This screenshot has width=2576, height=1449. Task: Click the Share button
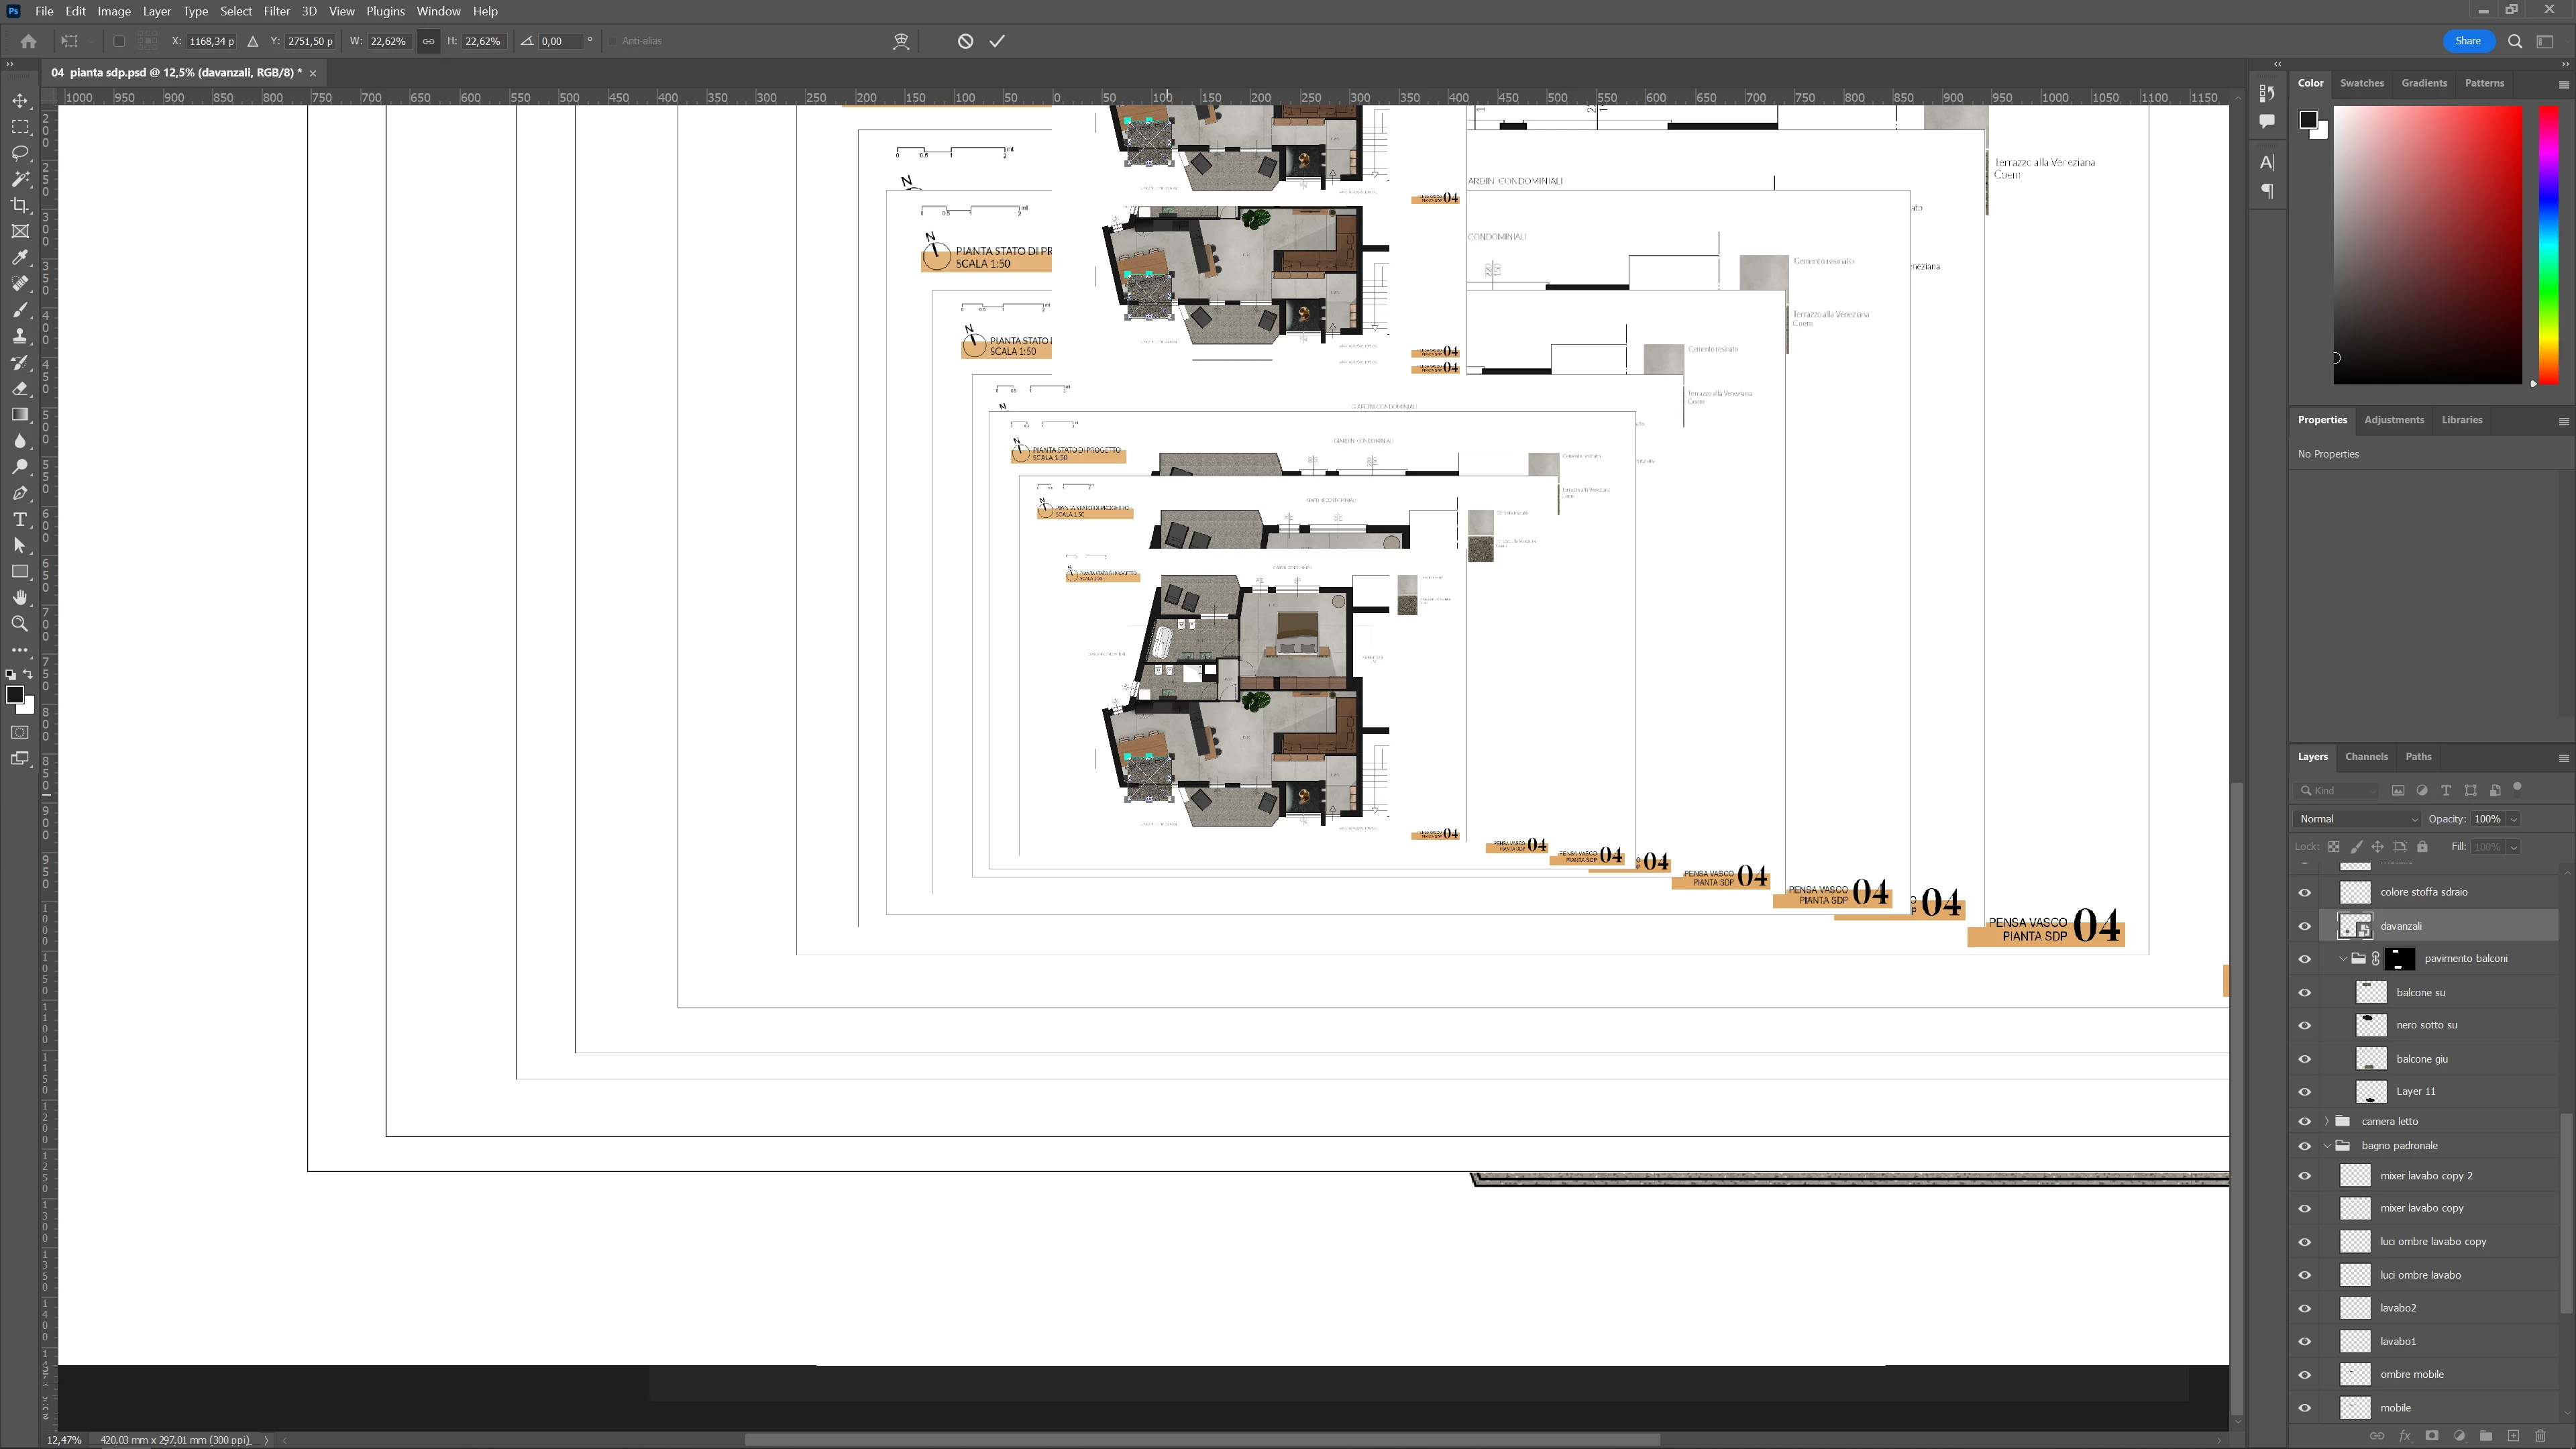(x=2467, y=41)
